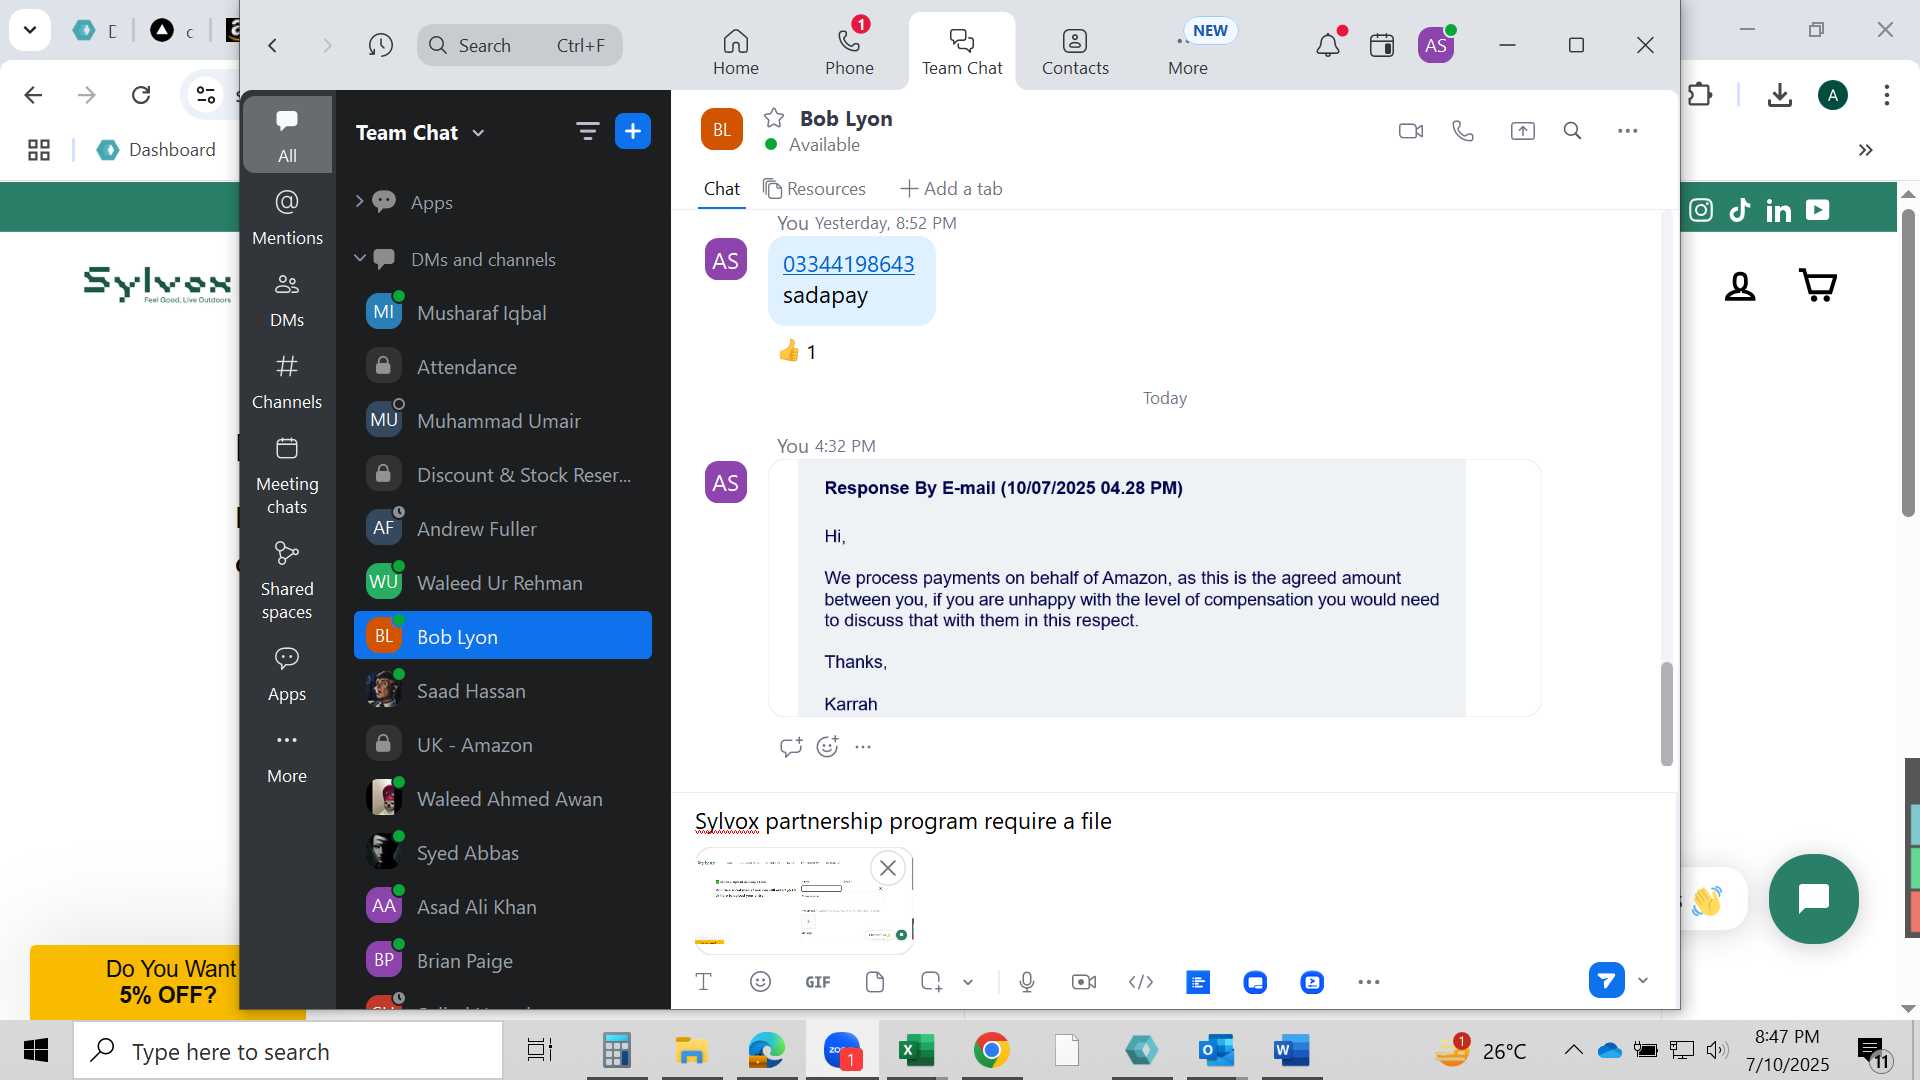Open chat with Syed Abbas
This screenshot has width=1920, height=1080.
click(503, 853)
